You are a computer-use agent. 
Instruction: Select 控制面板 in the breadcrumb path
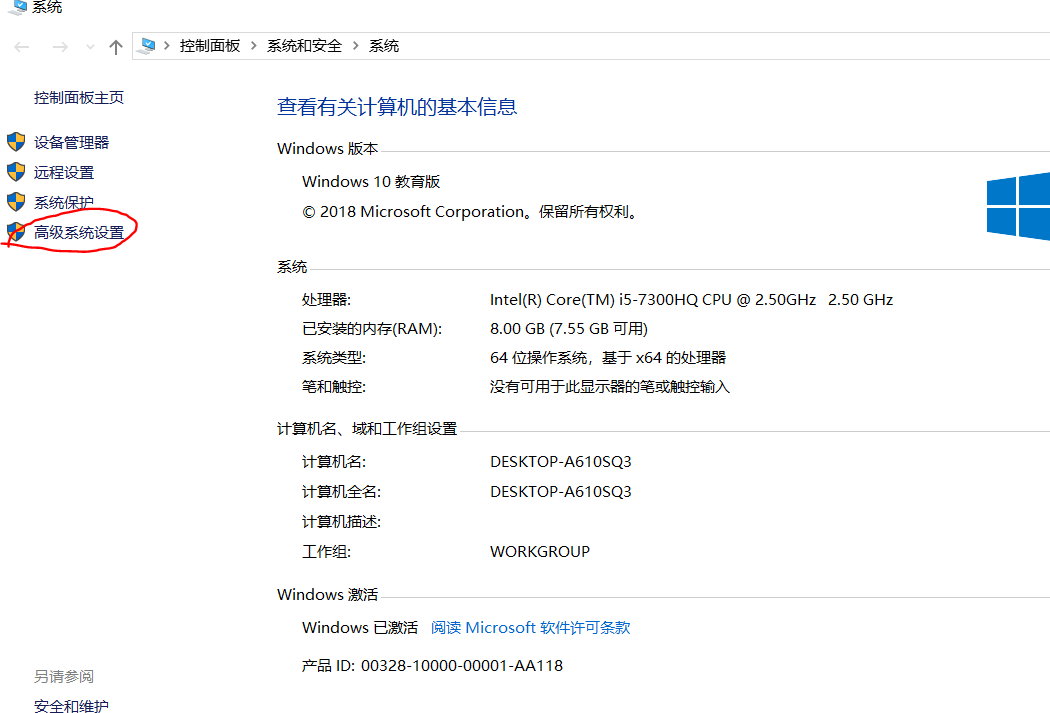[x=210, y=46]
